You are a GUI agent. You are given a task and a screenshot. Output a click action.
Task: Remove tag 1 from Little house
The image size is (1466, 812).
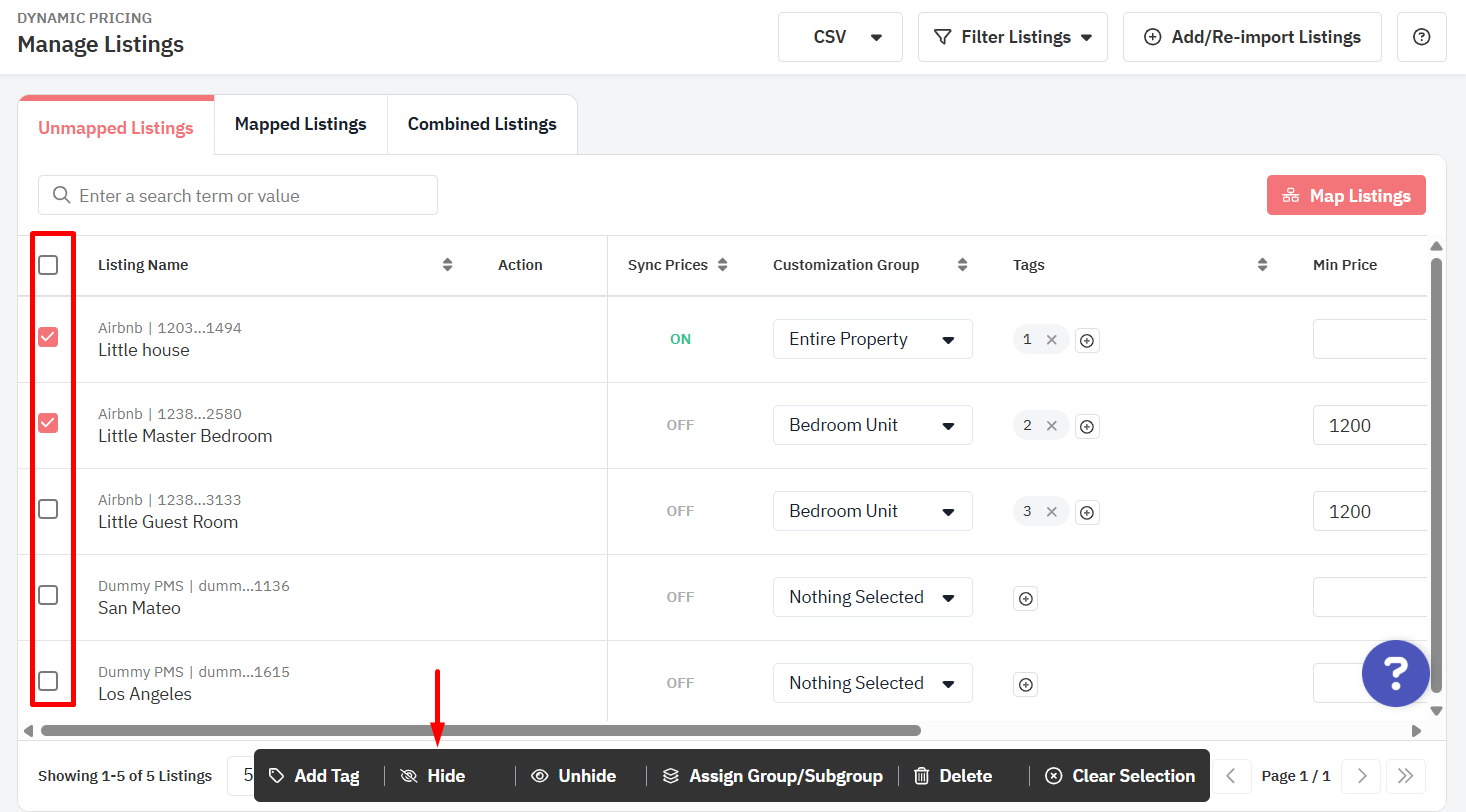pos(1051,340)
